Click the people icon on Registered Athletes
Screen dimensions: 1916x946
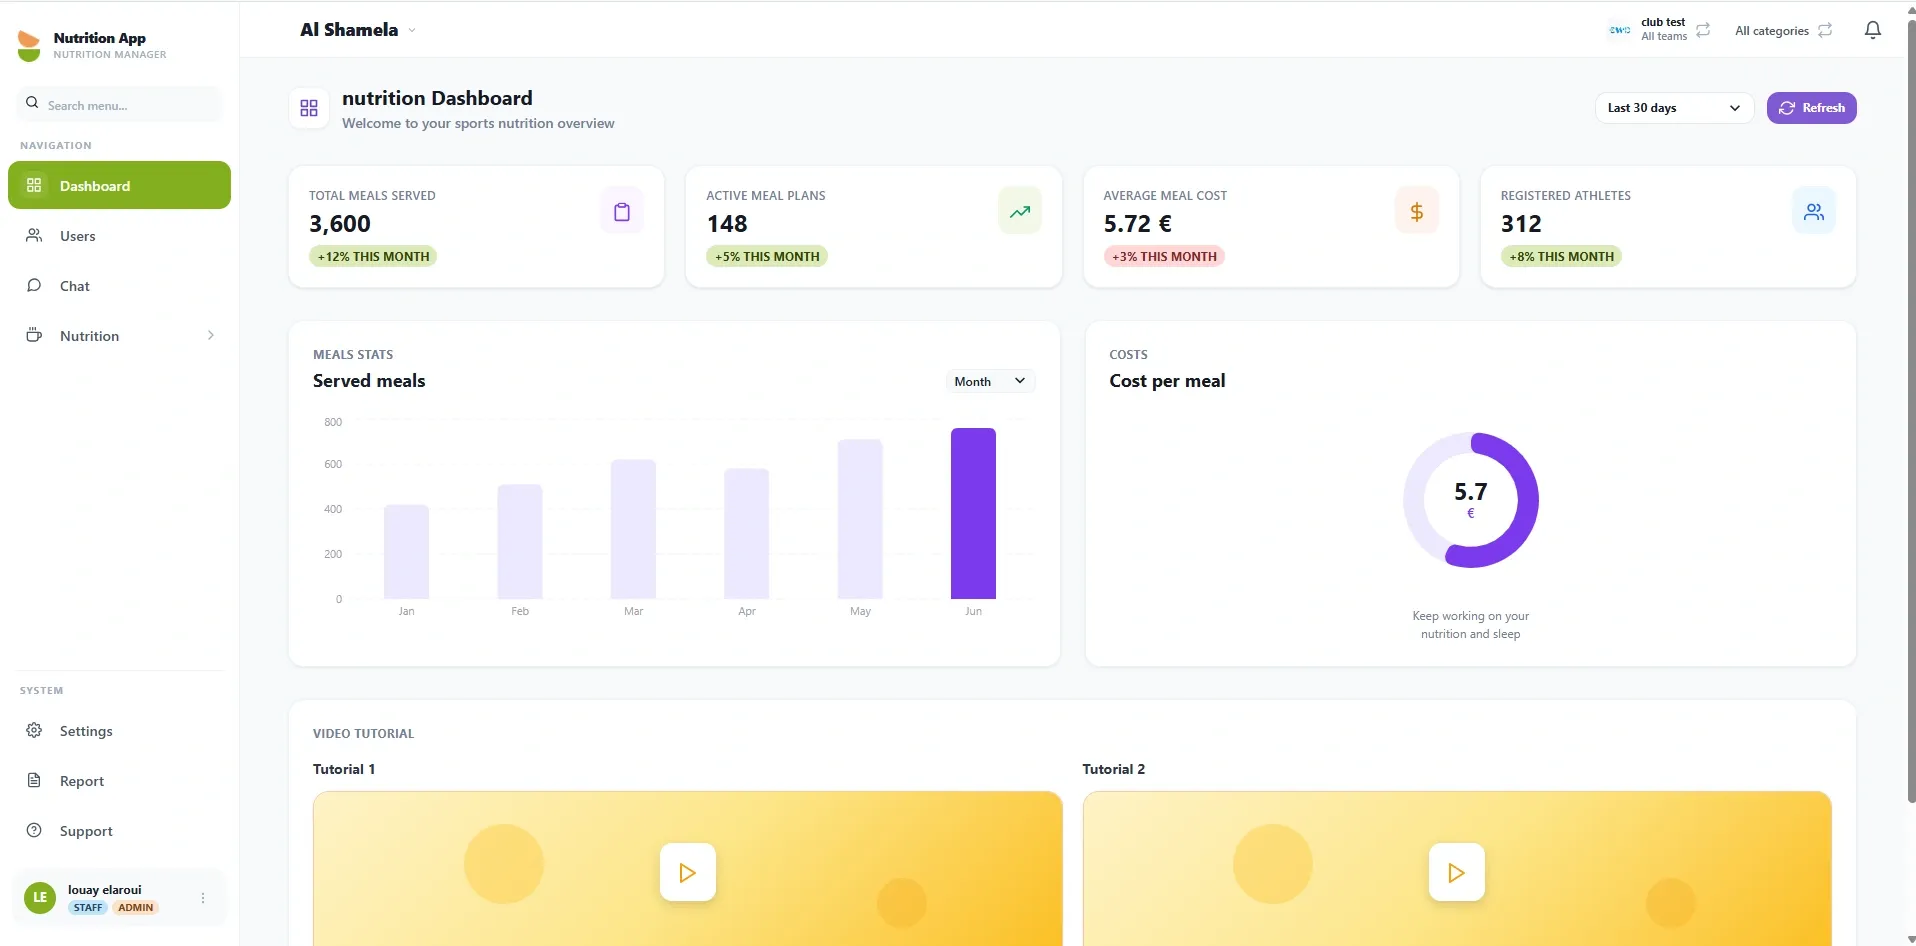(x=1813, y=211)
